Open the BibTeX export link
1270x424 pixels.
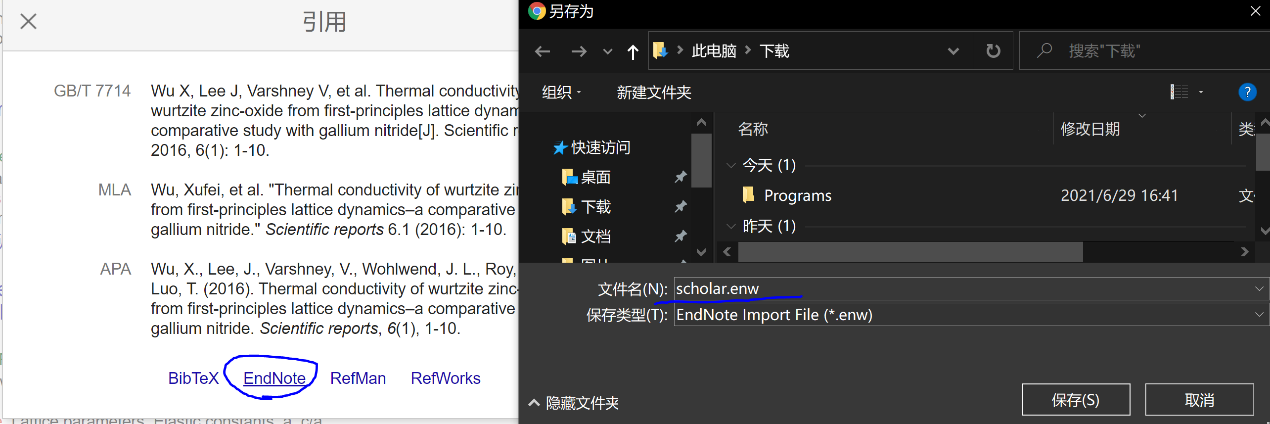[193, 378]
